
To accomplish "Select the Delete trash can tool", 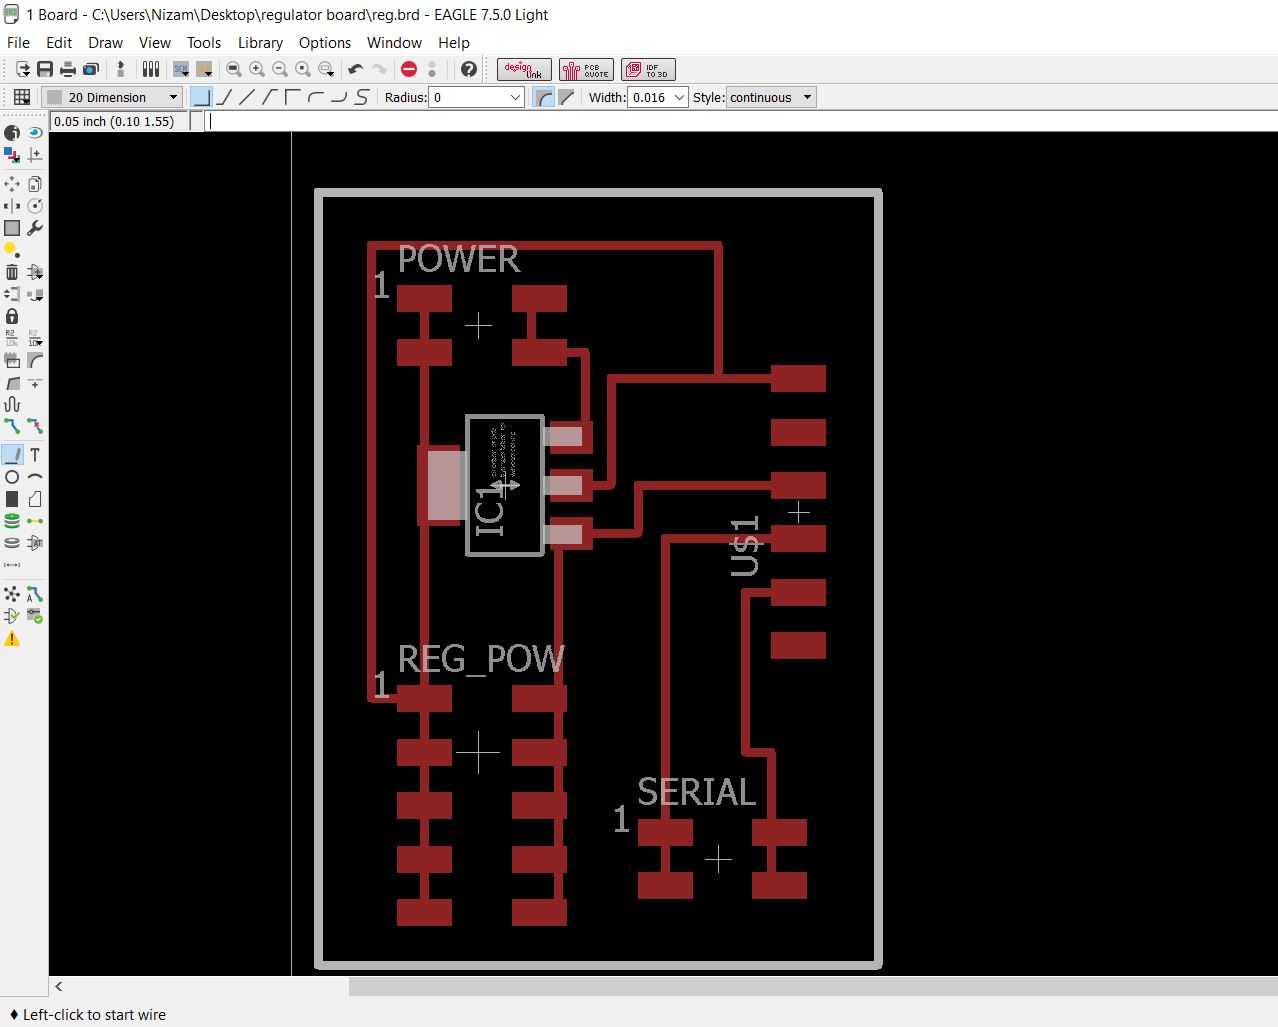I will [12, 272].
